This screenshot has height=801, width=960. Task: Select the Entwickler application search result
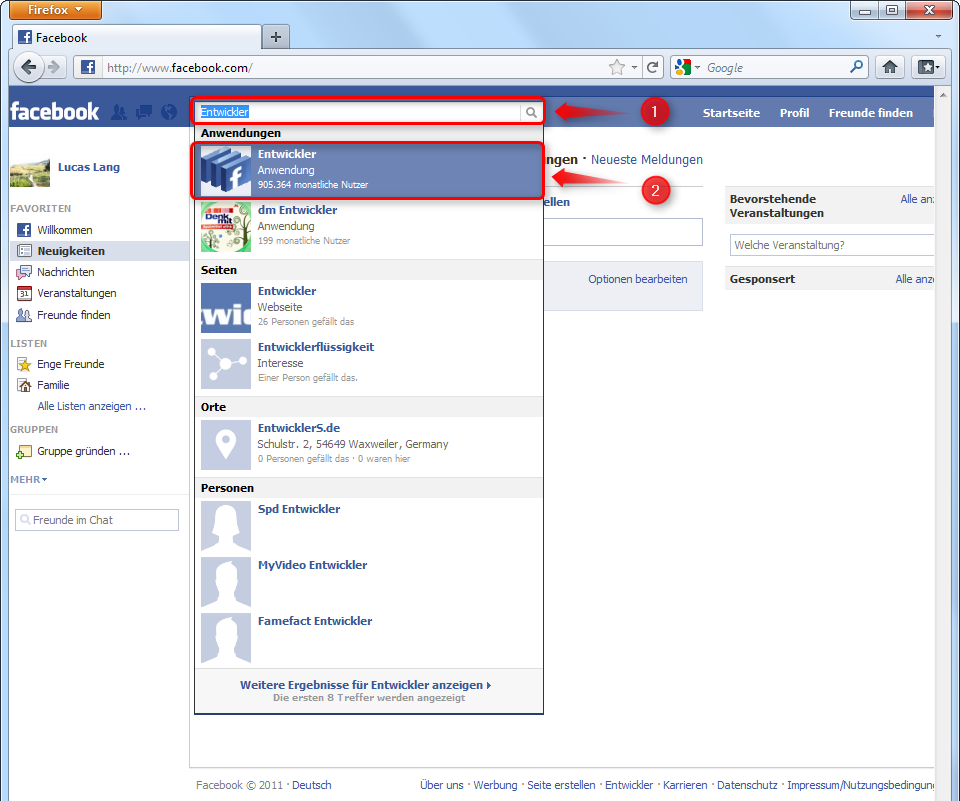point(367,170)
